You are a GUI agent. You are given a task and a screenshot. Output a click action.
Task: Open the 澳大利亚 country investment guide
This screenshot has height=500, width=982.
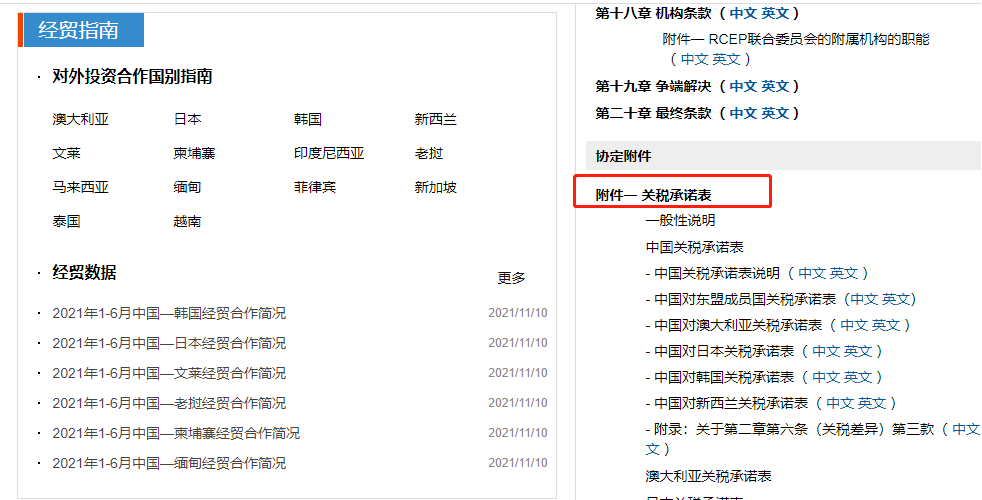pos(80,119)
